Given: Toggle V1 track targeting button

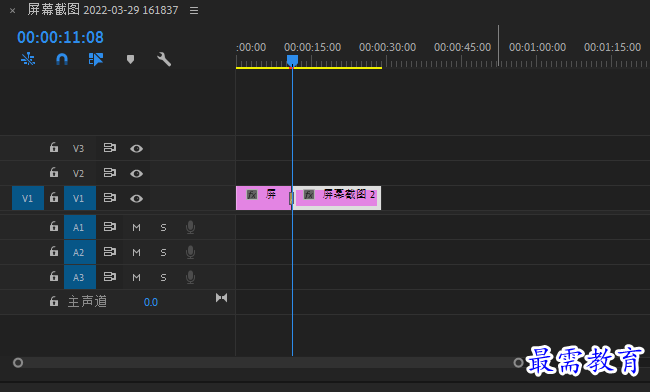Looking at the screenshot, I should (80, 198).
